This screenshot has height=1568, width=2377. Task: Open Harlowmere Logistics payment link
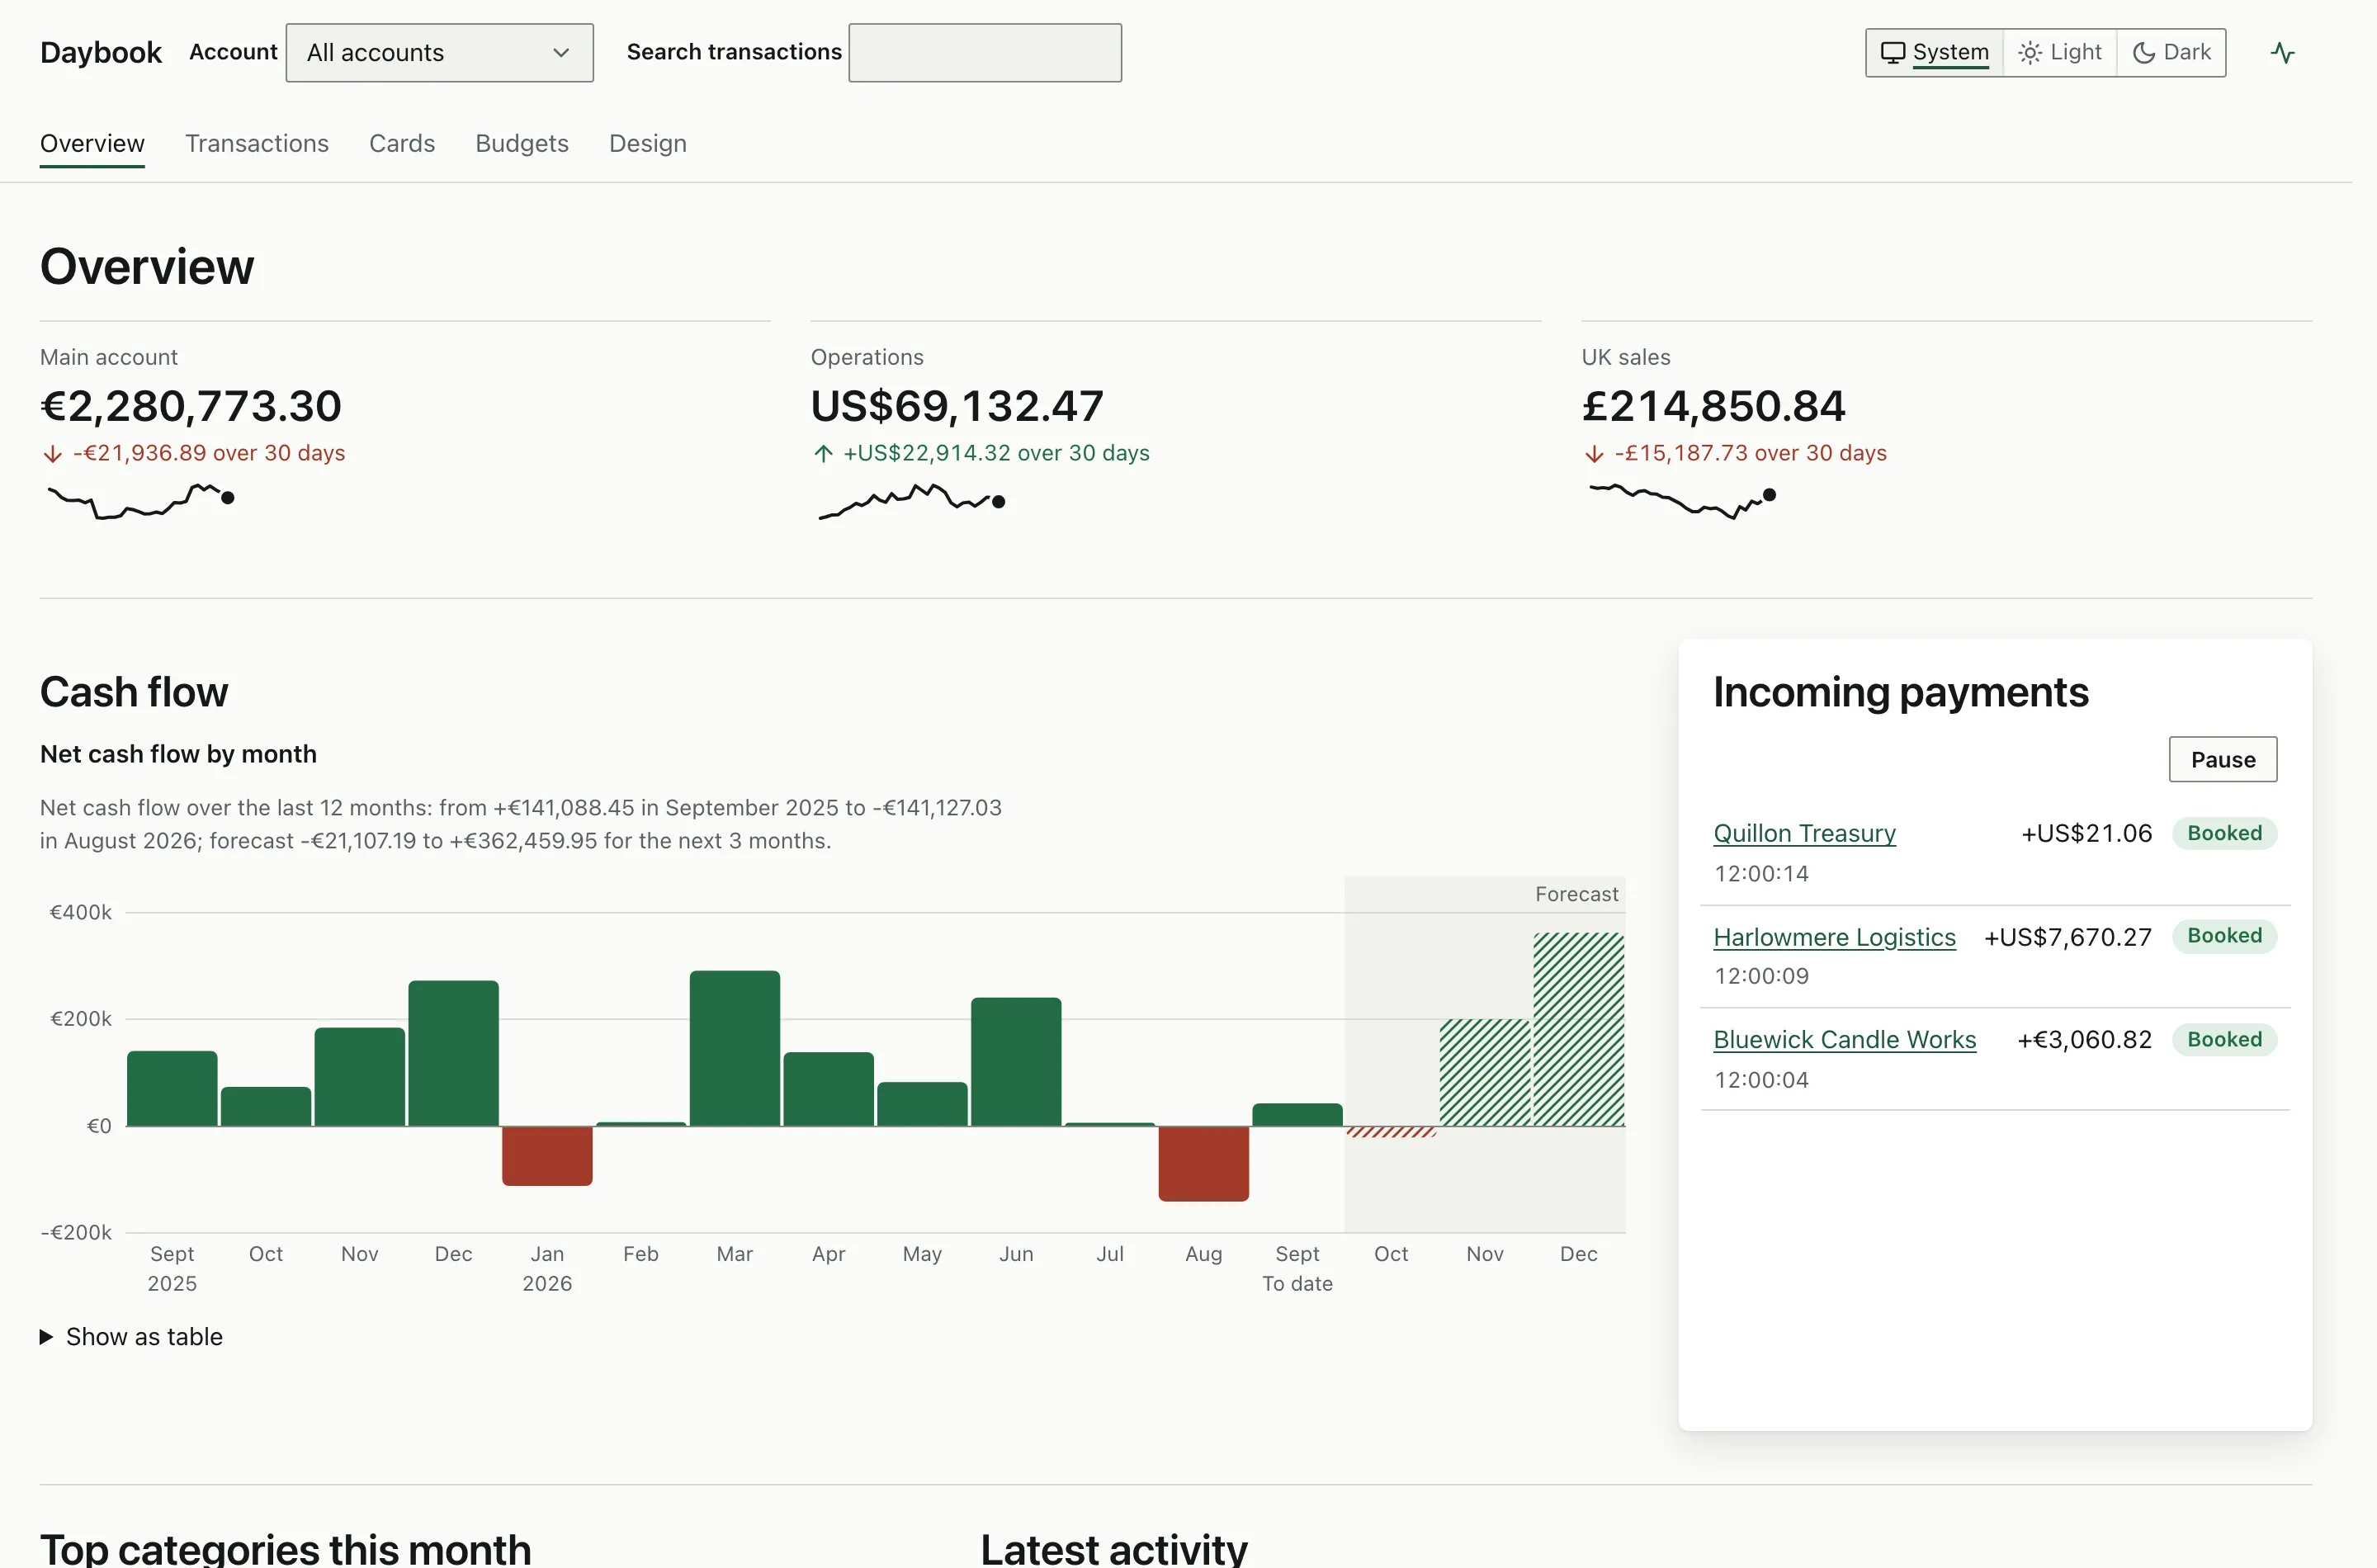click(1834, 937)
